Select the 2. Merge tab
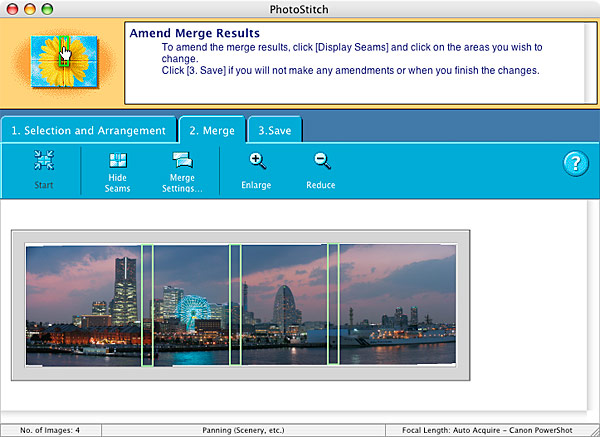Image resolution: width=600 pixels, height=437 pixels. tap(212, 130)
